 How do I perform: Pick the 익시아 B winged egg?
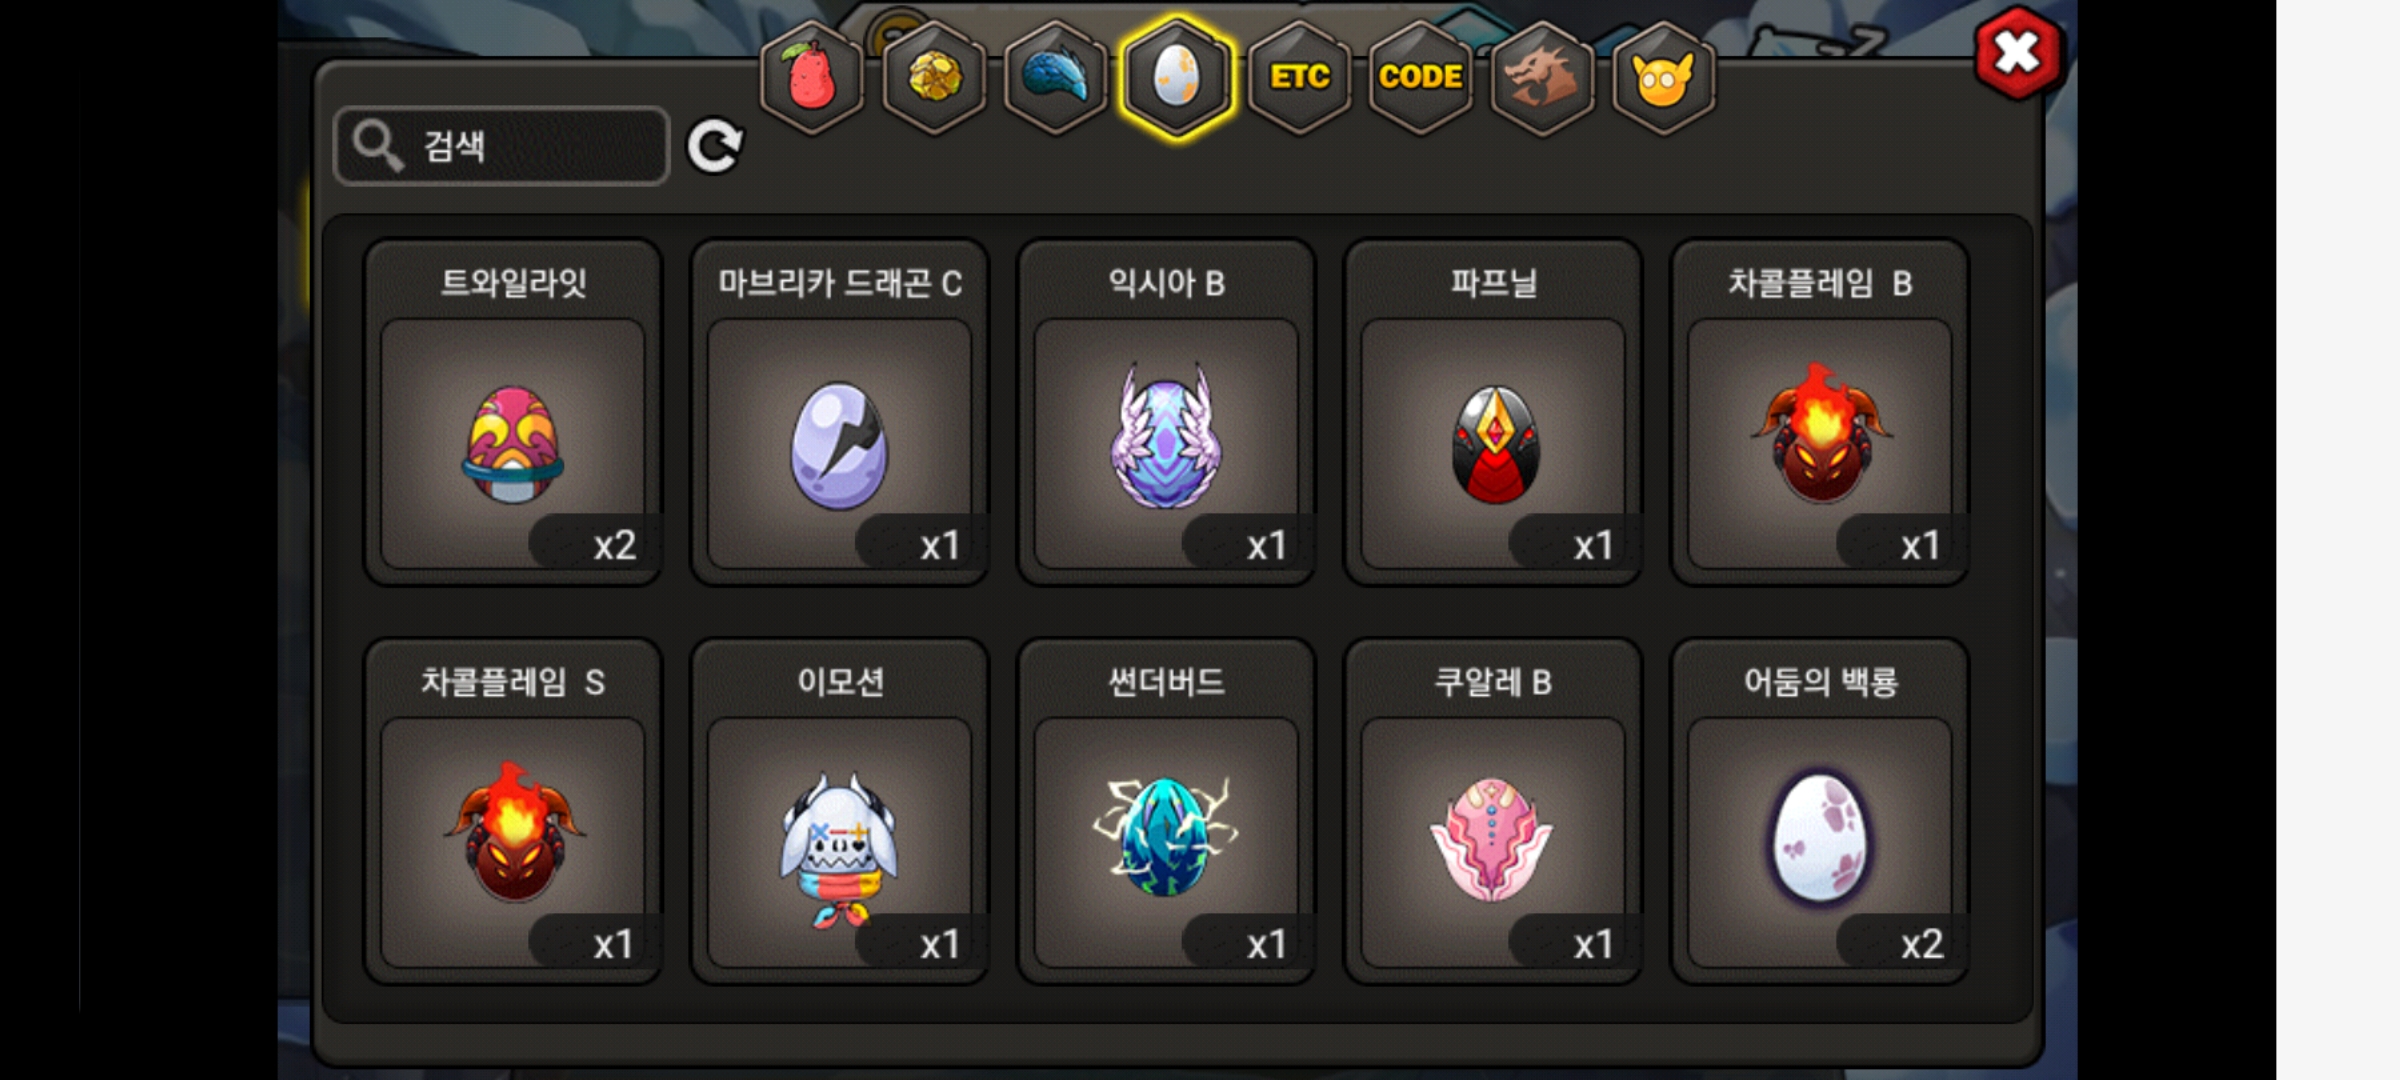[1166, 412]
